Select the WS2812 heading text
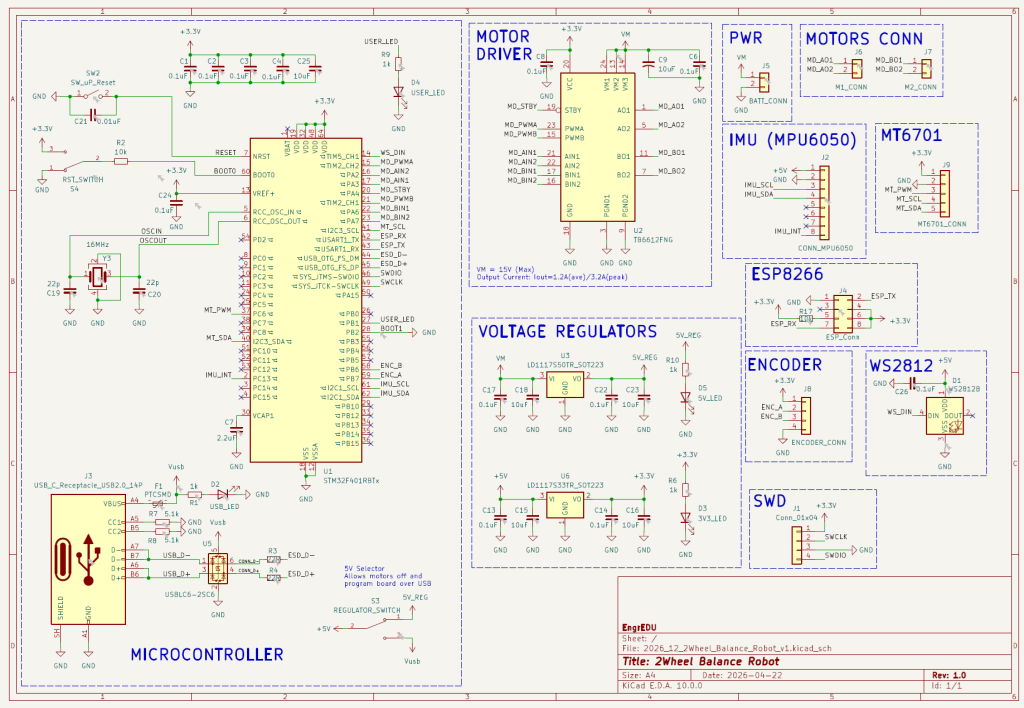The height and width of the screenshot is (708, 1024). coord(901,366)
